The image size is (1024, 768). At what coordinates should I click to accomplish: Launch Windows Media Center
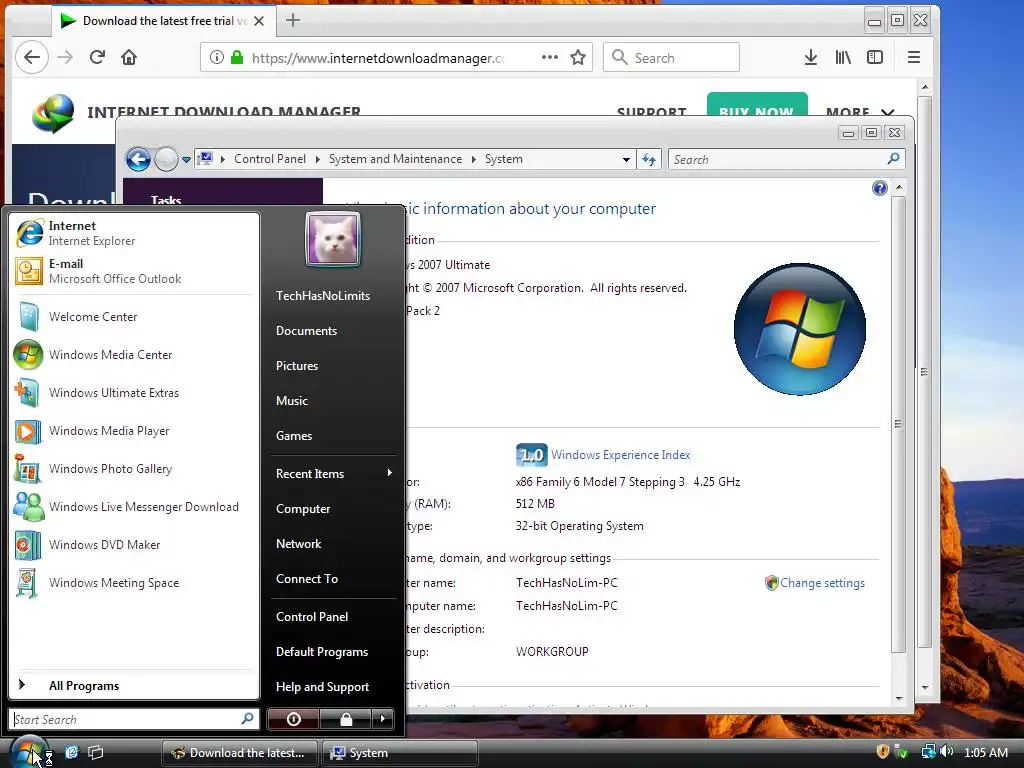[x=134, y=355]
